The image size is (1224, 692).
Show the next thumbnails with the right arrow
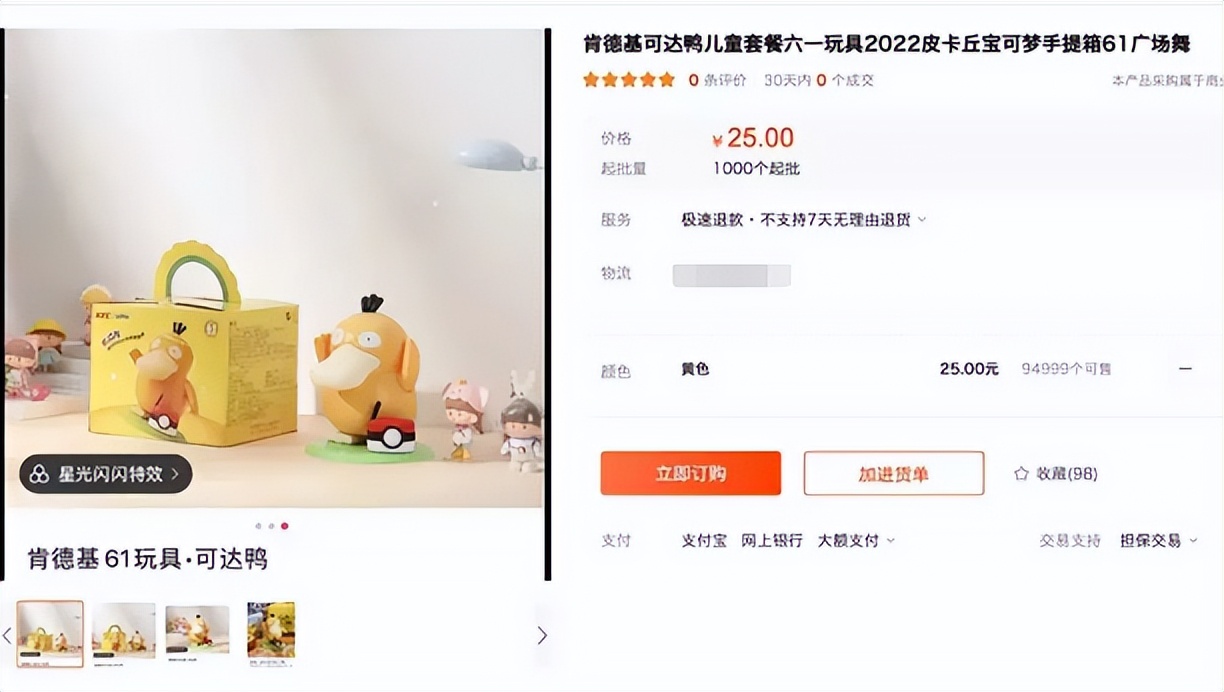pos(542,635)
